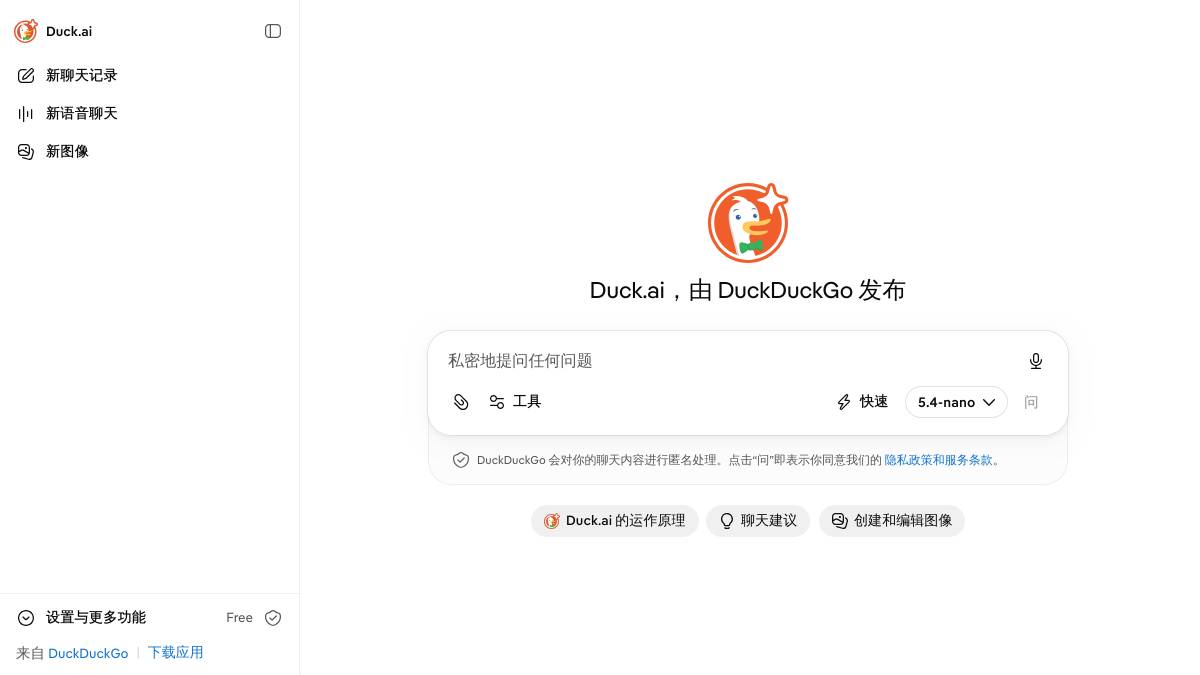Viewport: 1200px width, 675px height.
Task: Open the DuckDuckGo footer link
Action: [x=88, y=653]
